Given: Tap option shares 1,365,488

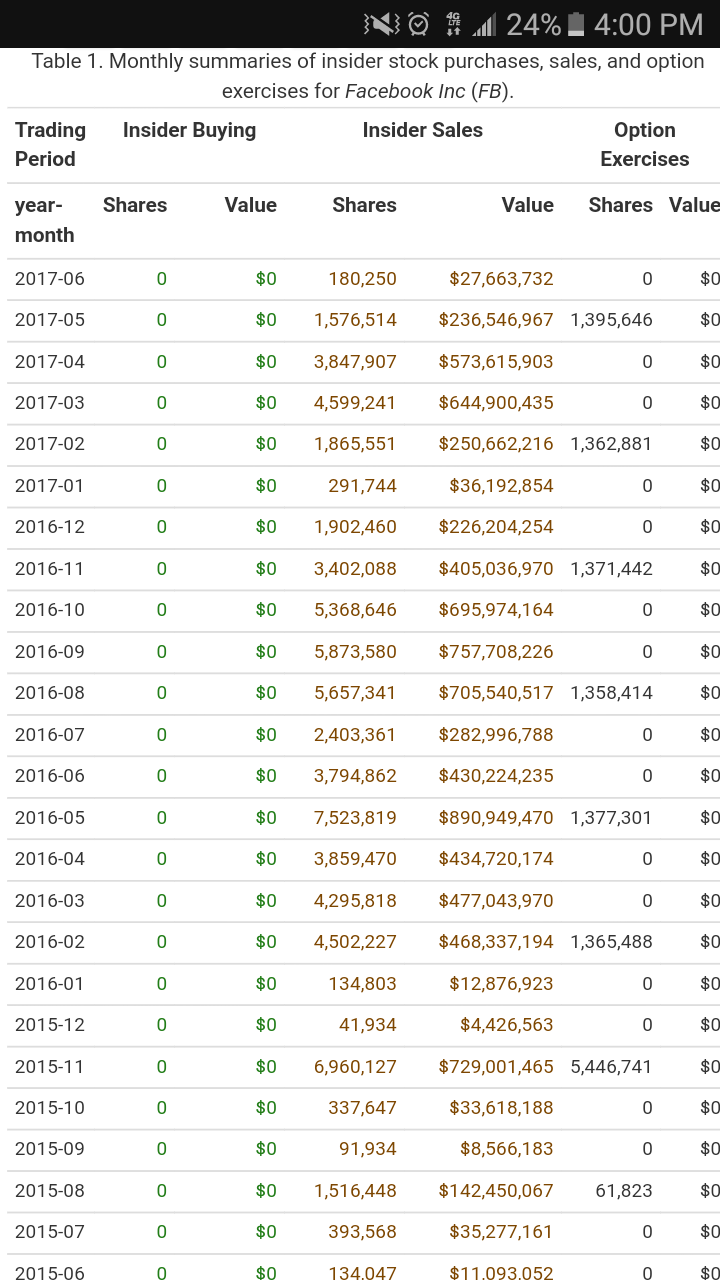Looking at the screenshot, I should pos(611,942).
